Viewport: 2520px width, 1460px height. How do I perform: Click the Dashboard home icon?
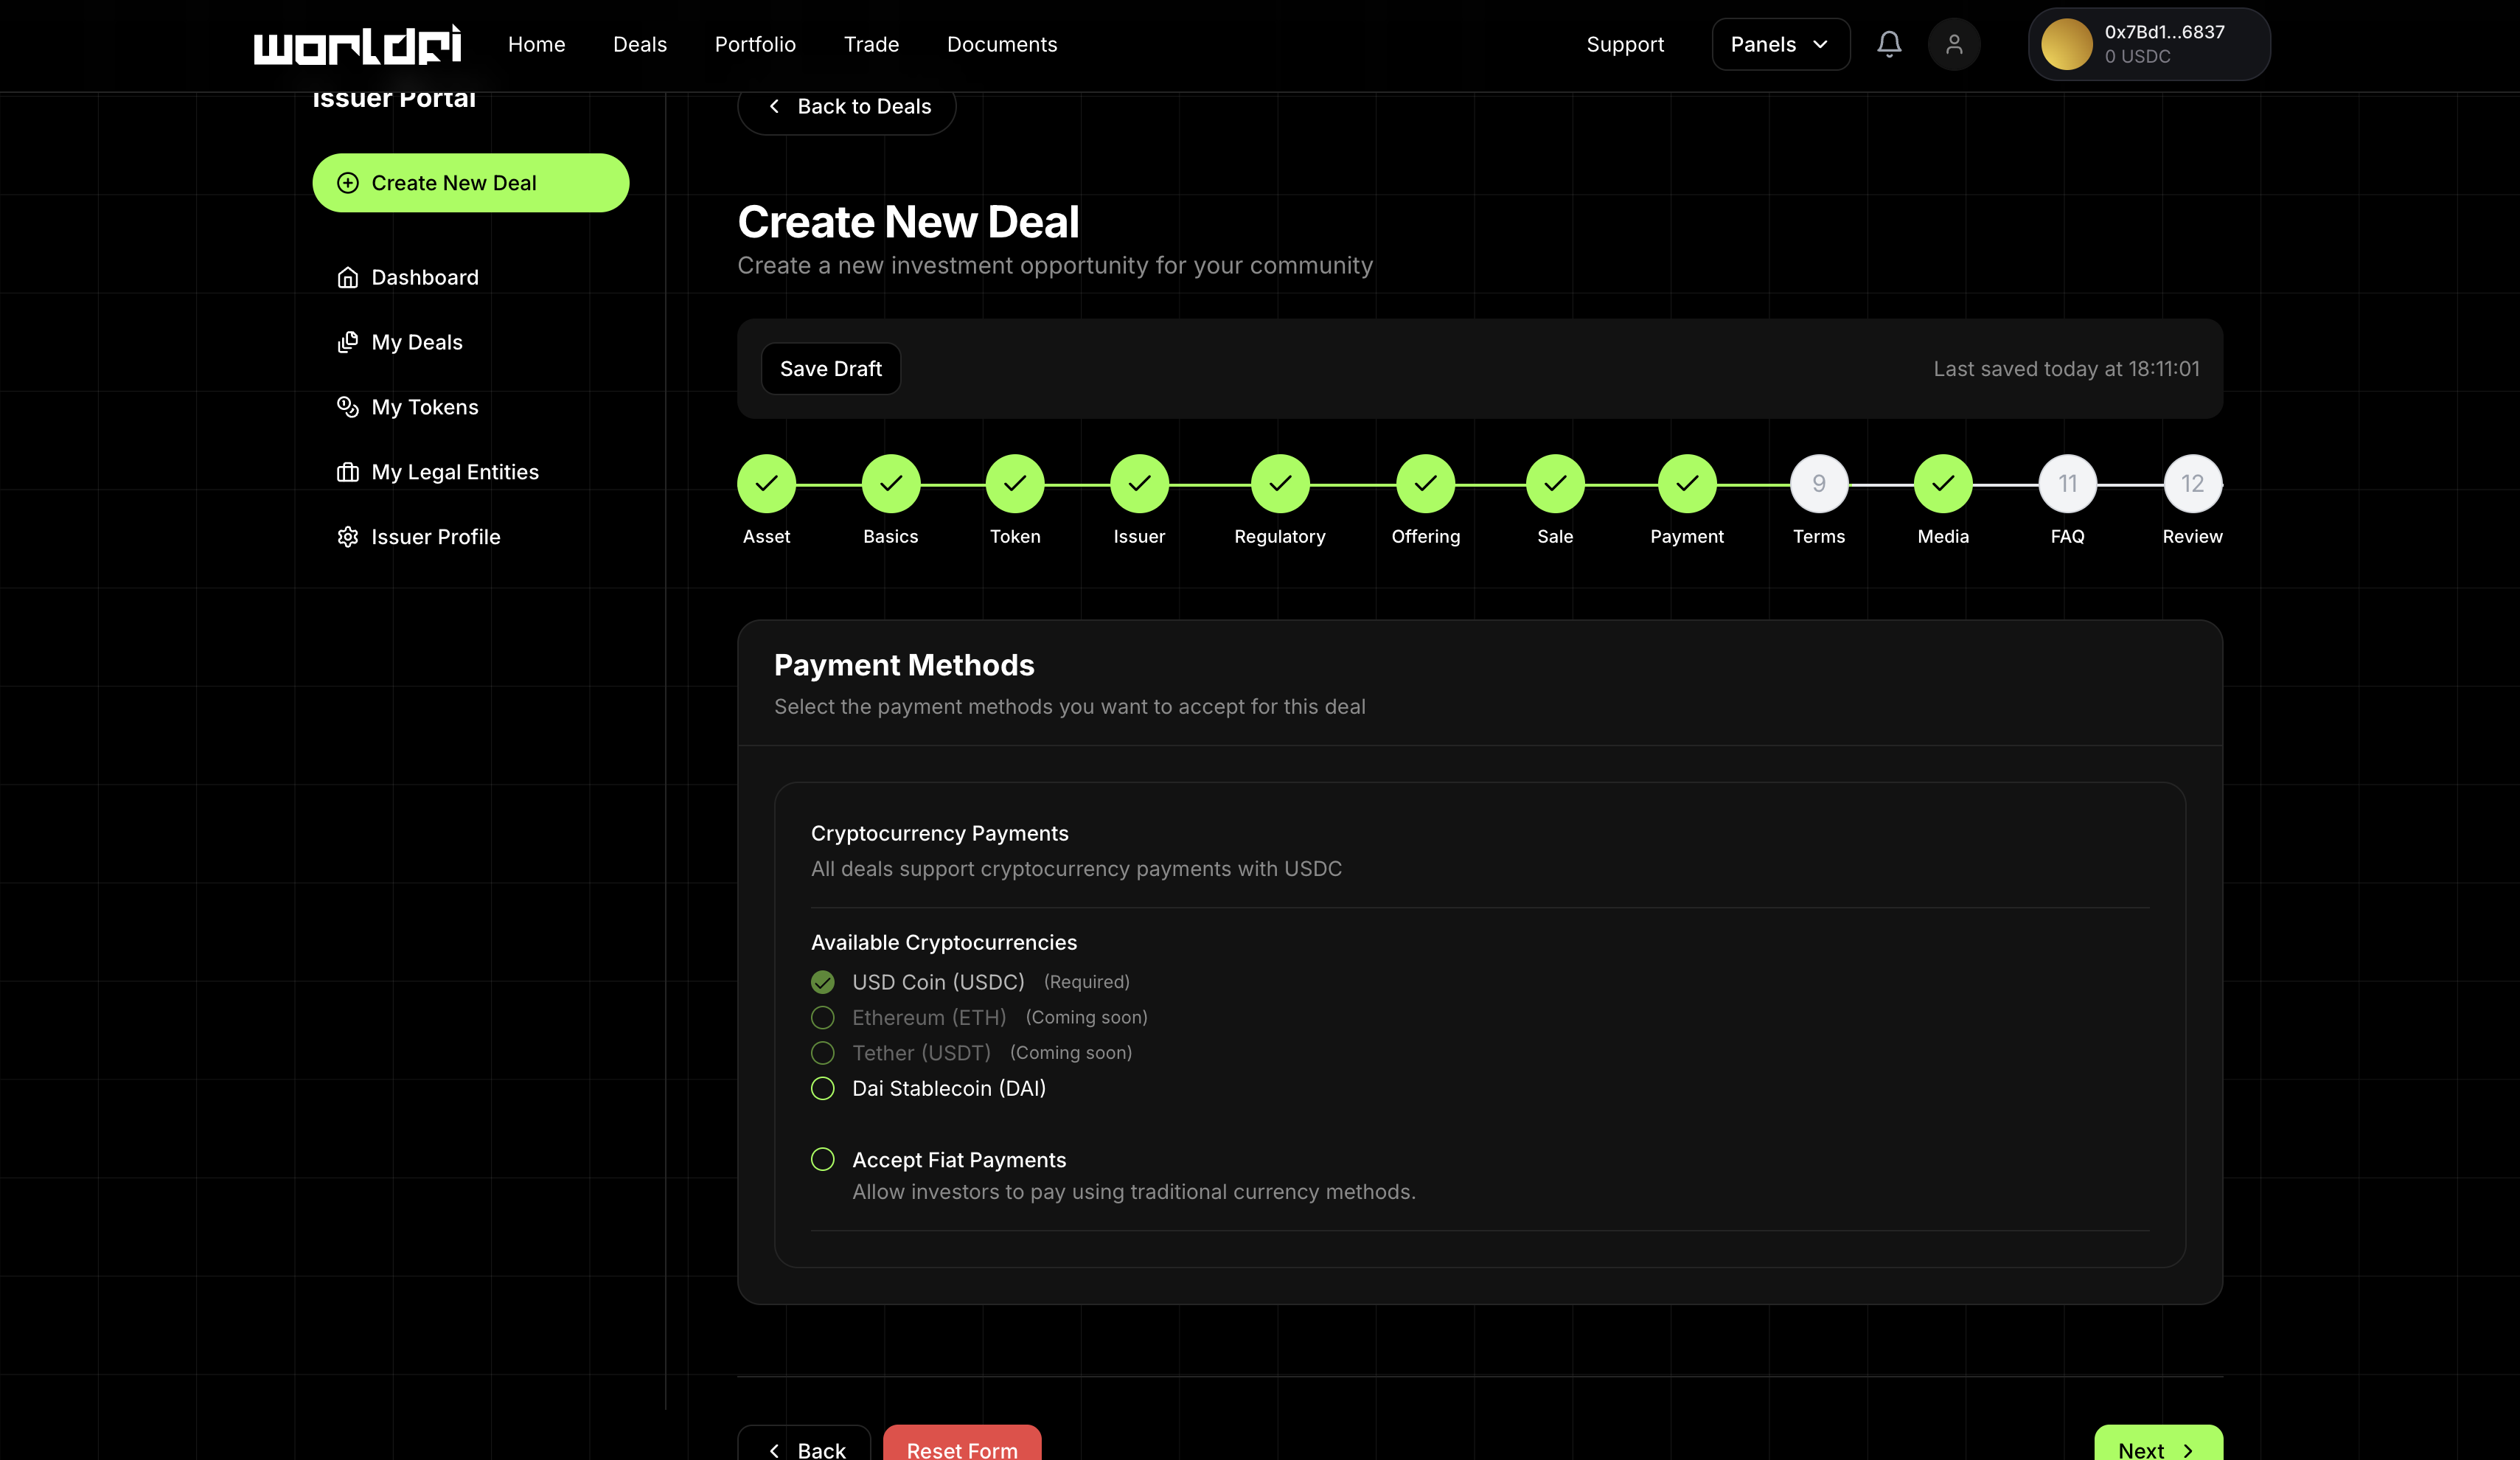point(347,277)
